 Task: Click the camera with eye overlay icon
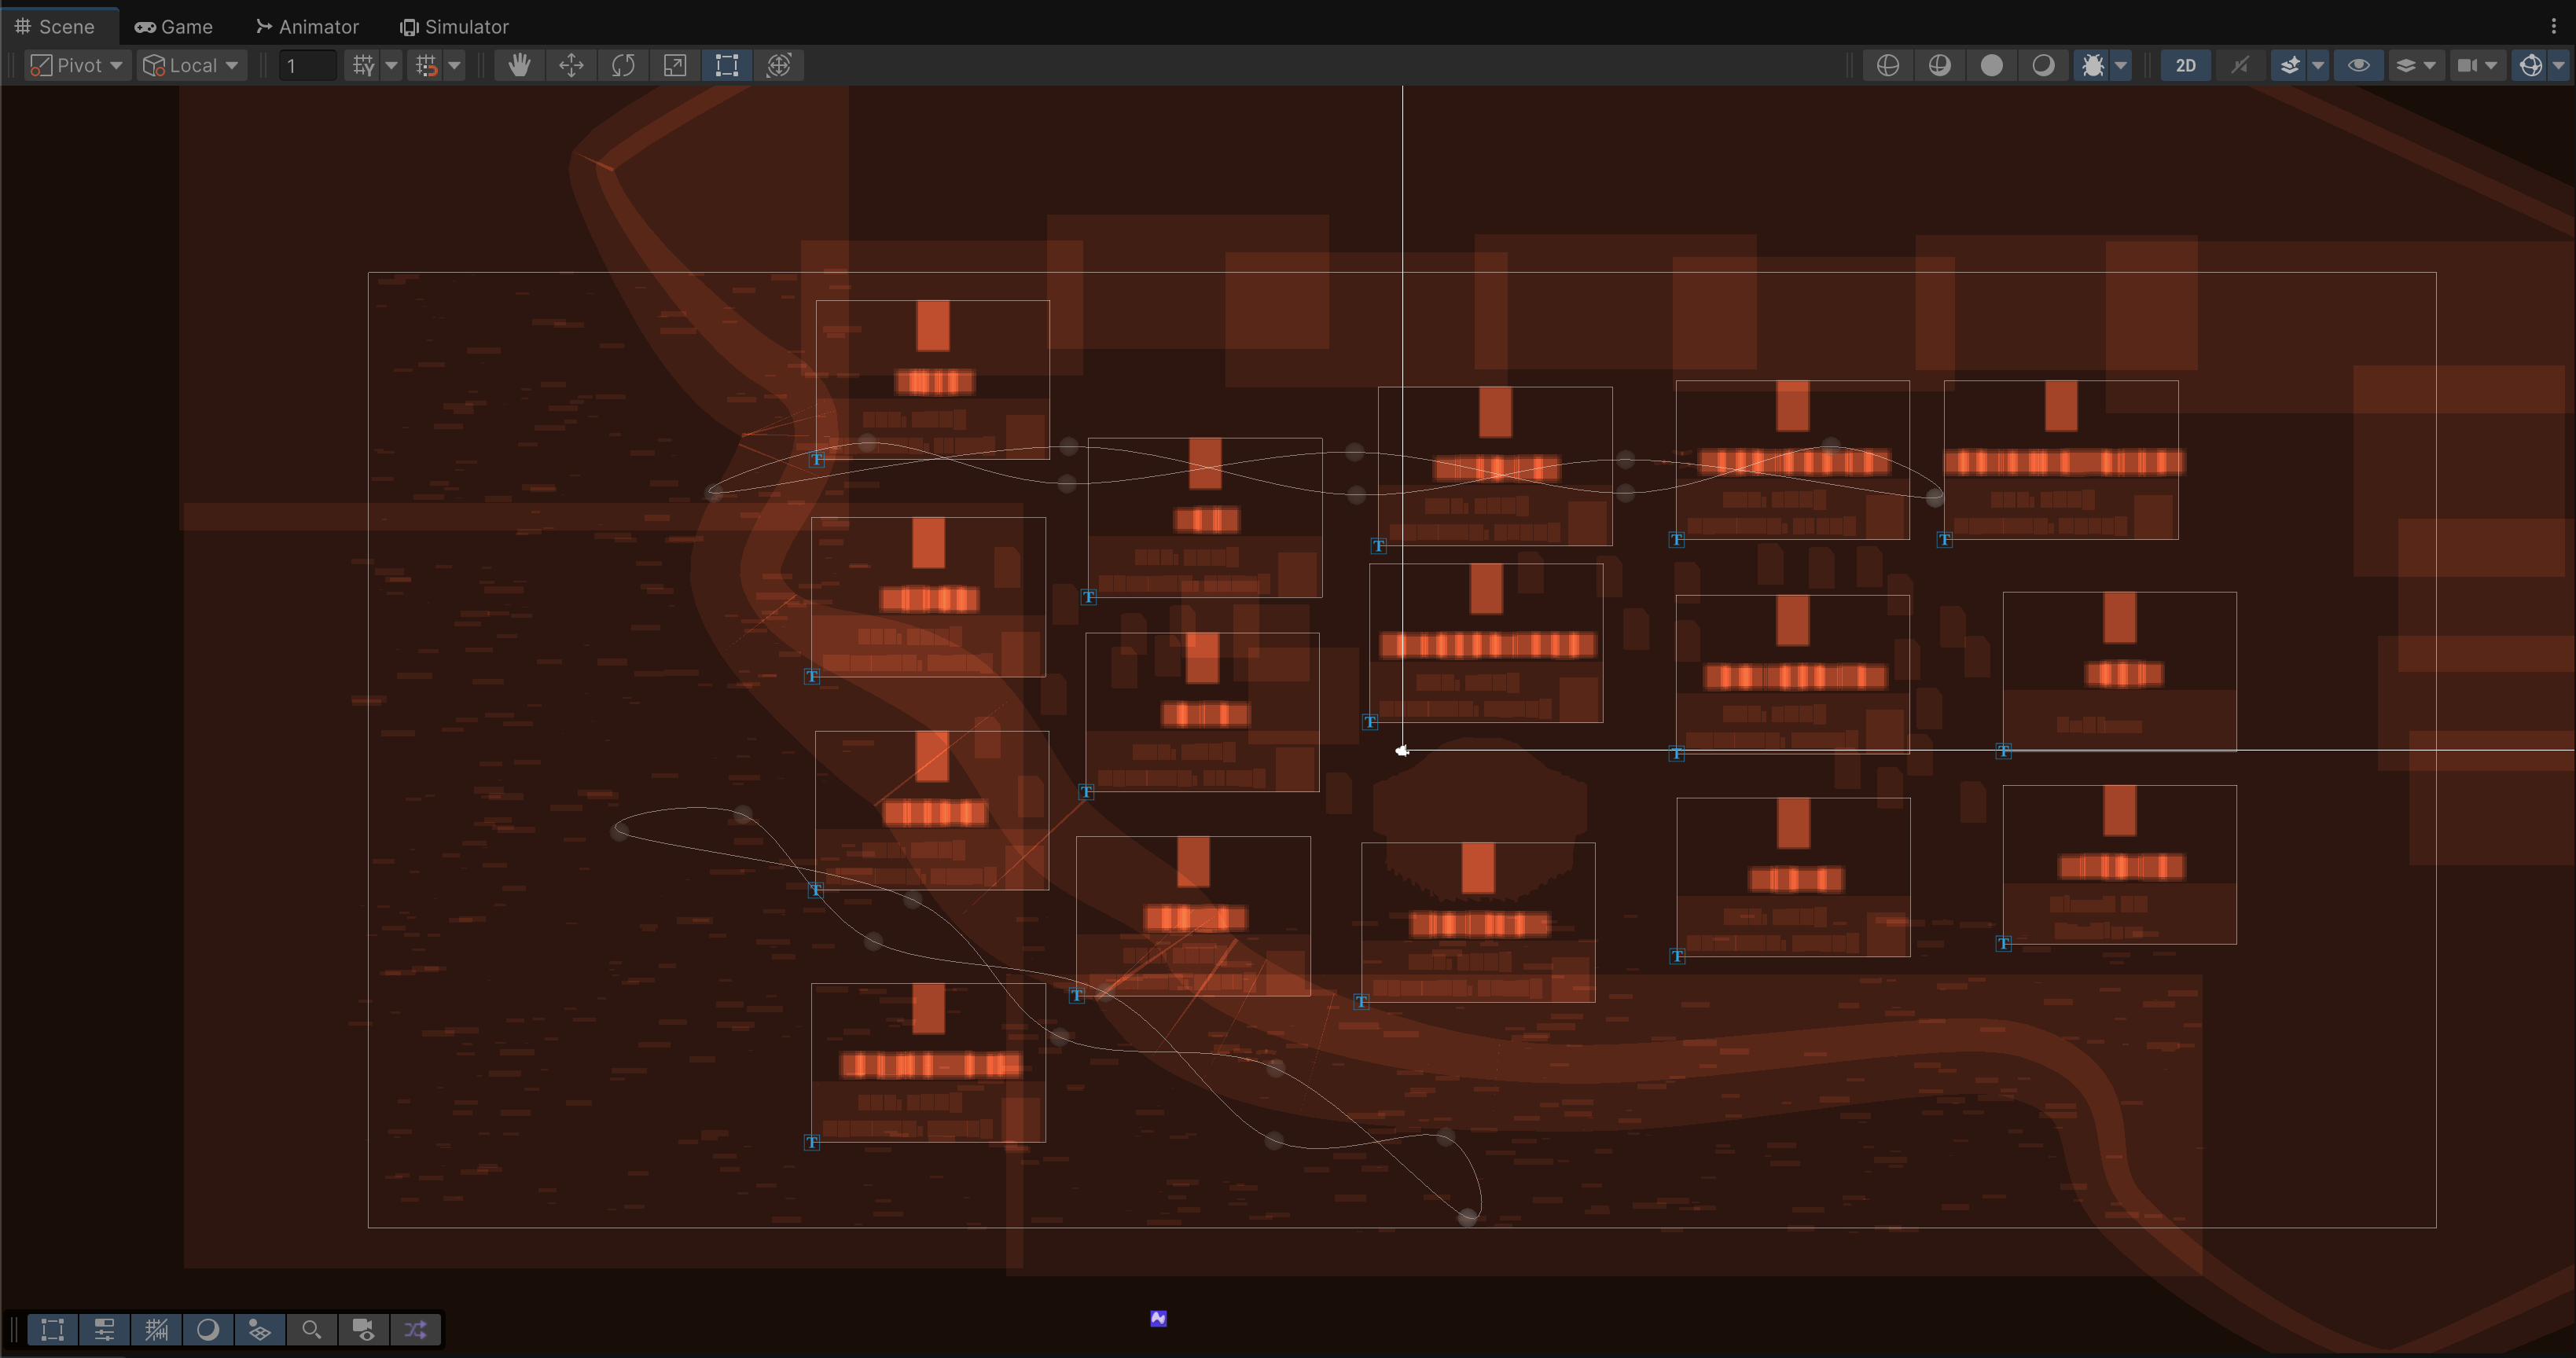[363, 1329]
